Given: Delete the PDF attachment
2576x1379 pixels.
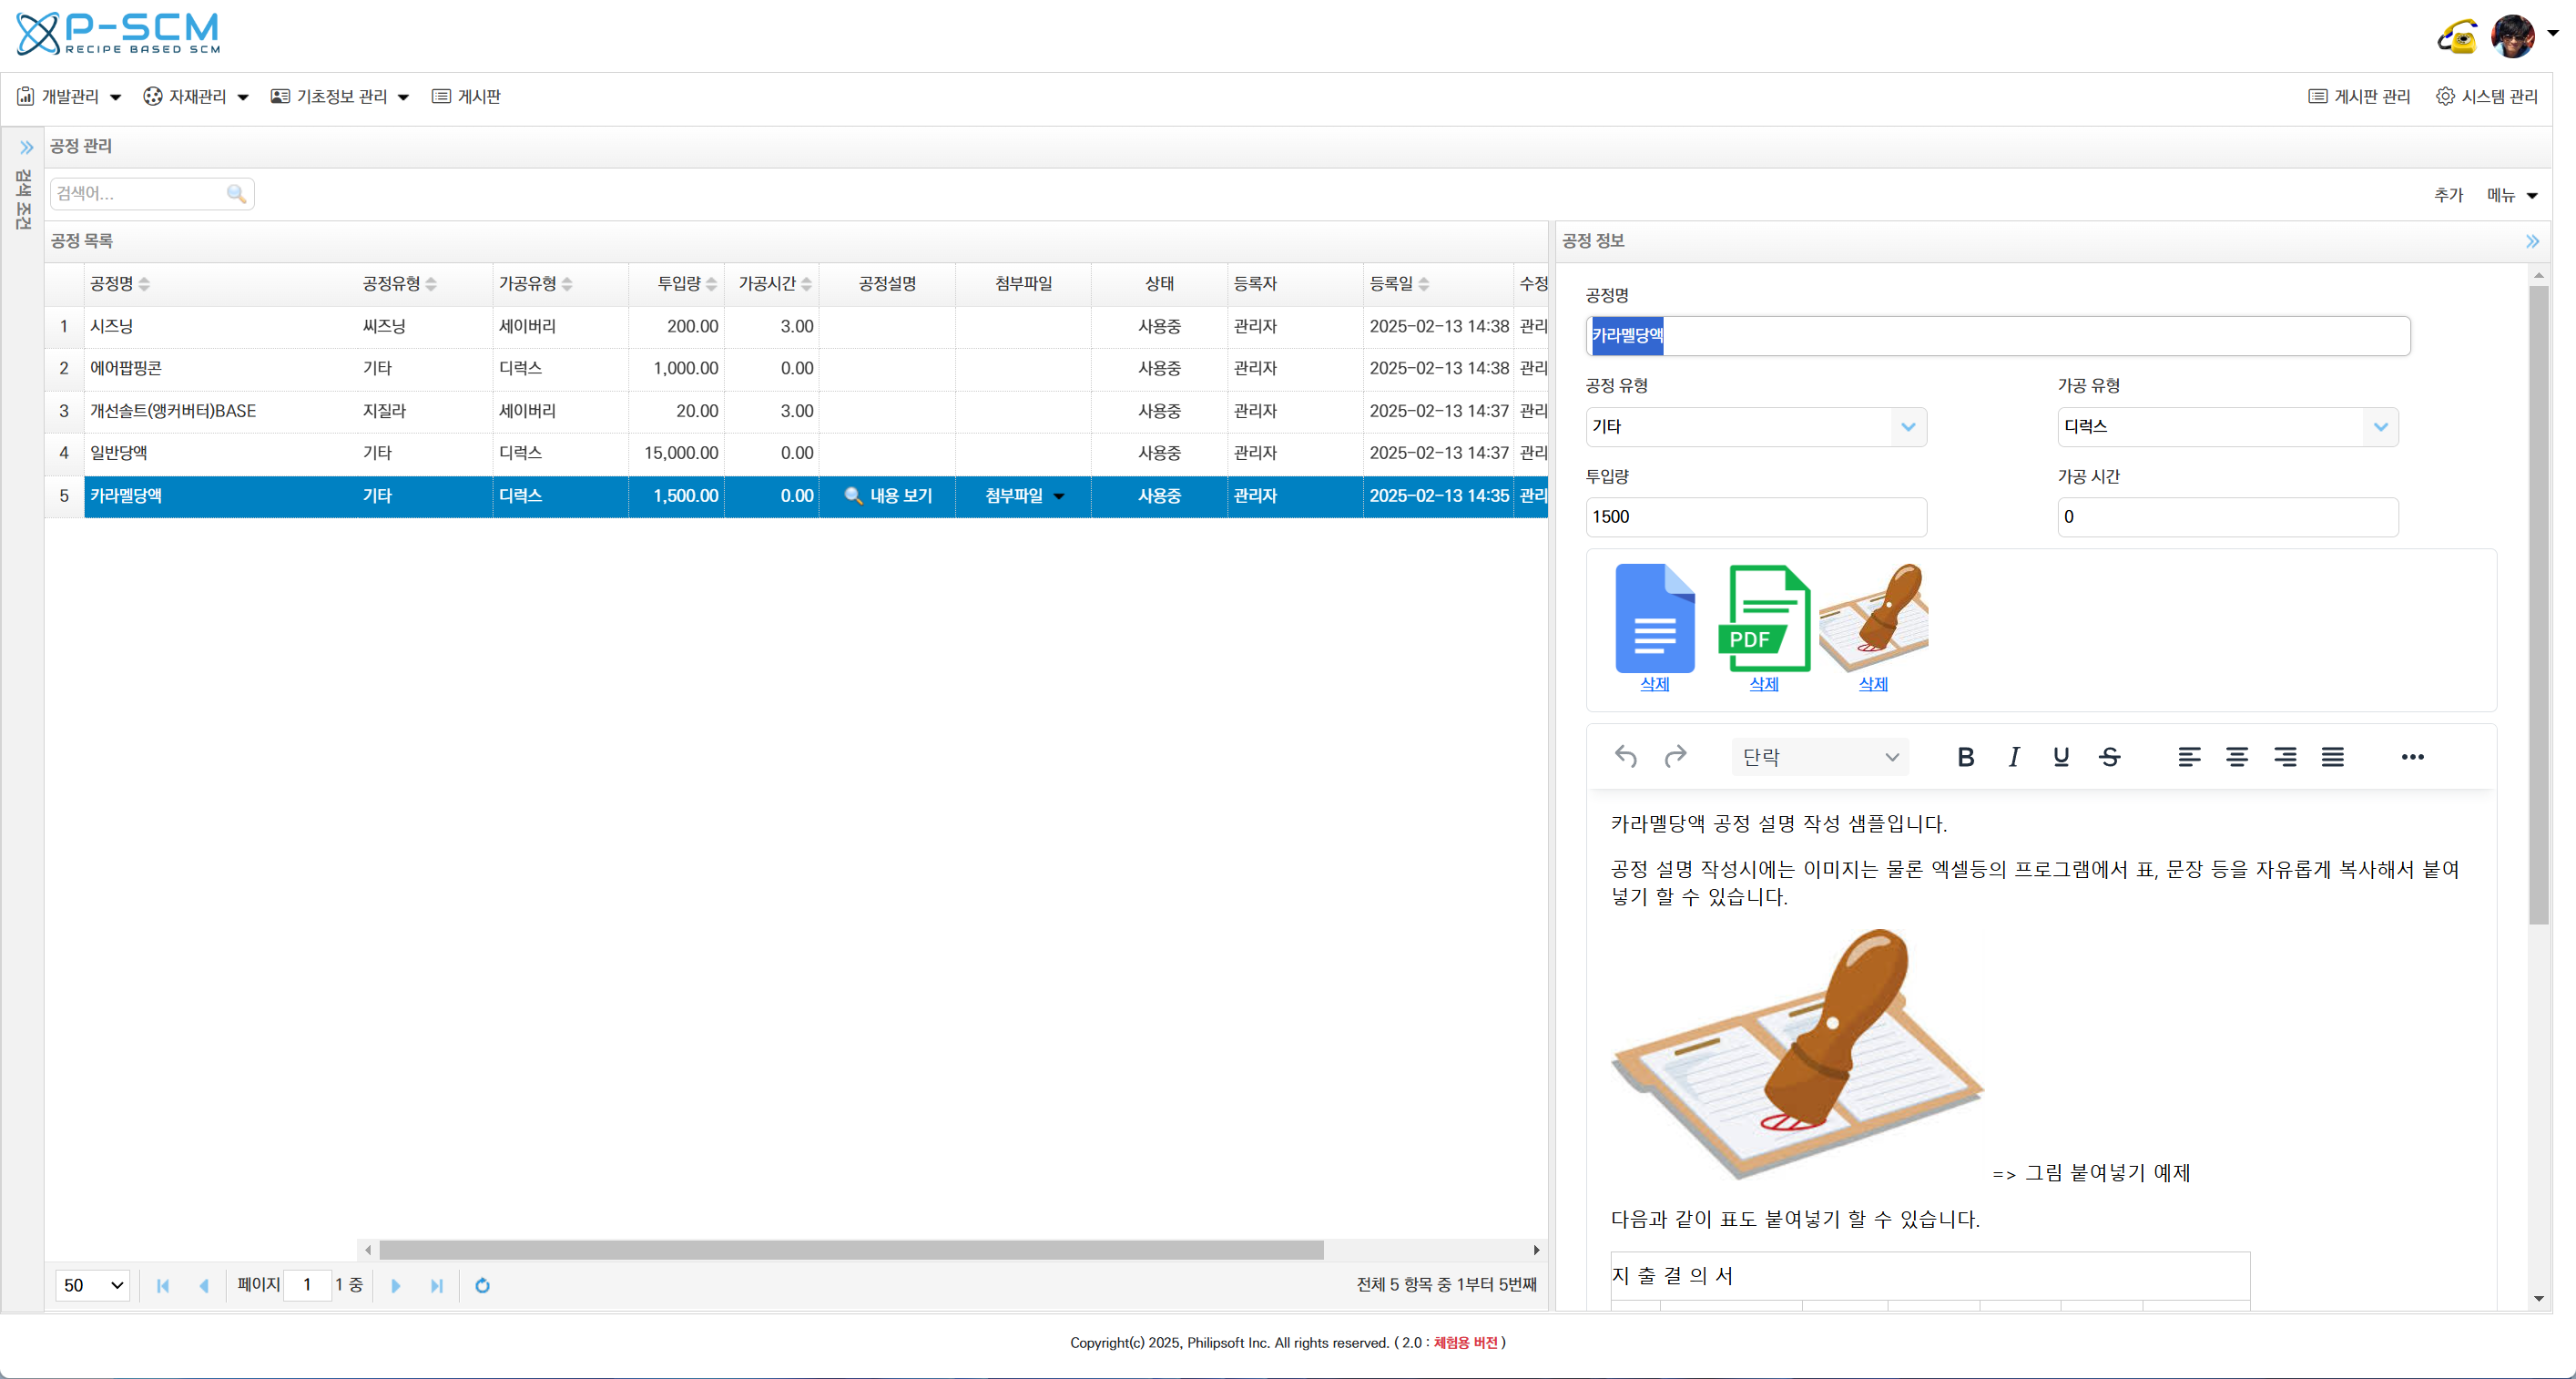Looking at the screenshot, I should click(1764, 684).
